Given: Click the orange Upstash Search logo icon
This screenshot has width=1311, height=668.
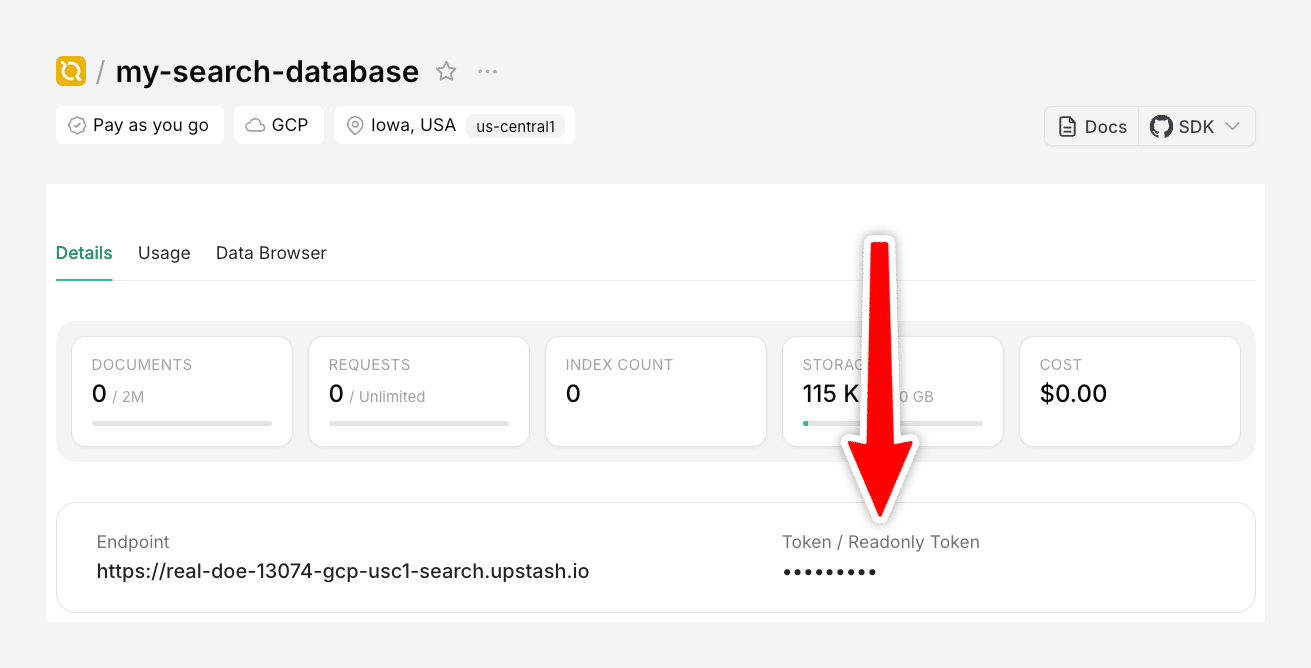Looking at the screenshot, I should click(71, 71).
